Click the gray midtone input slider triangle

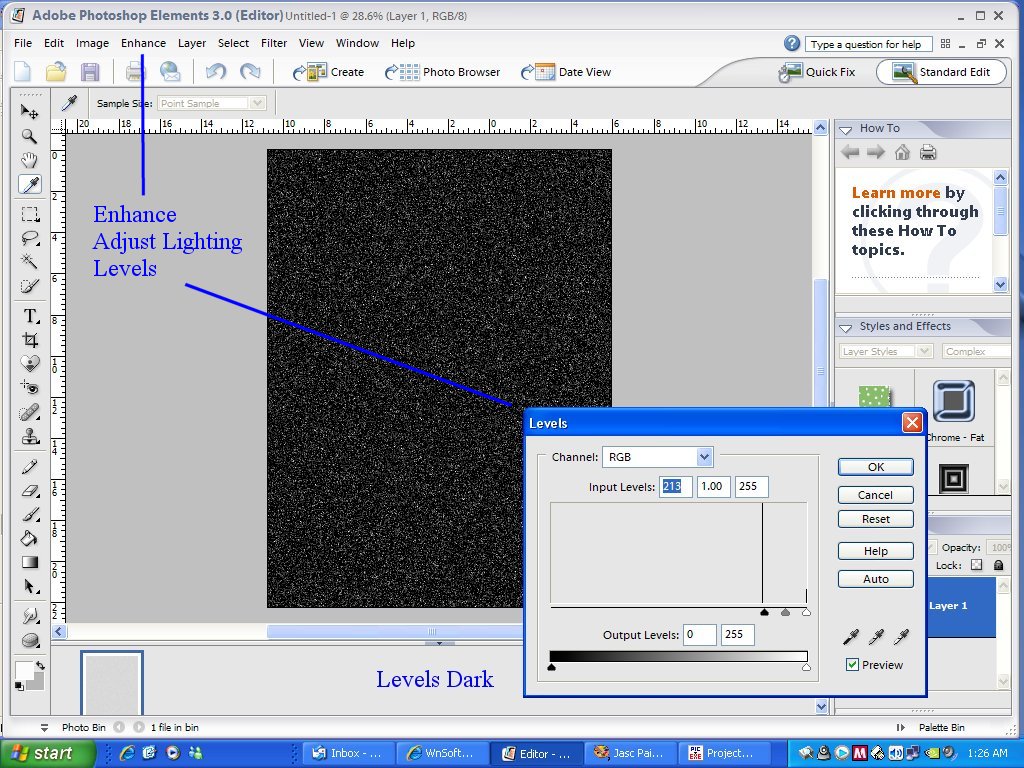click(x=786, y=612)
